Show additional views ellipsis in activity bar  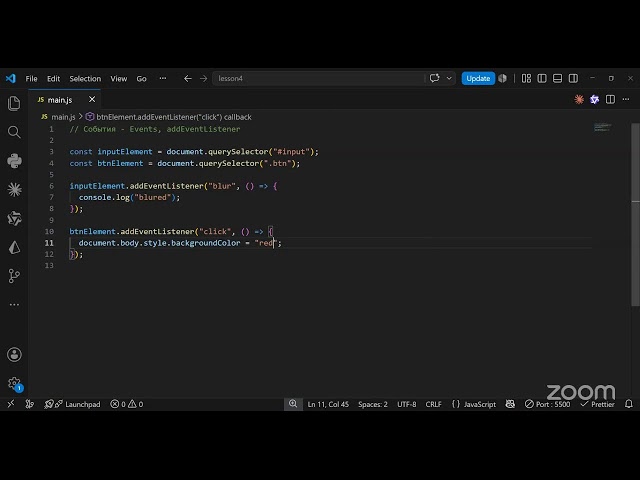pos(14,304)
